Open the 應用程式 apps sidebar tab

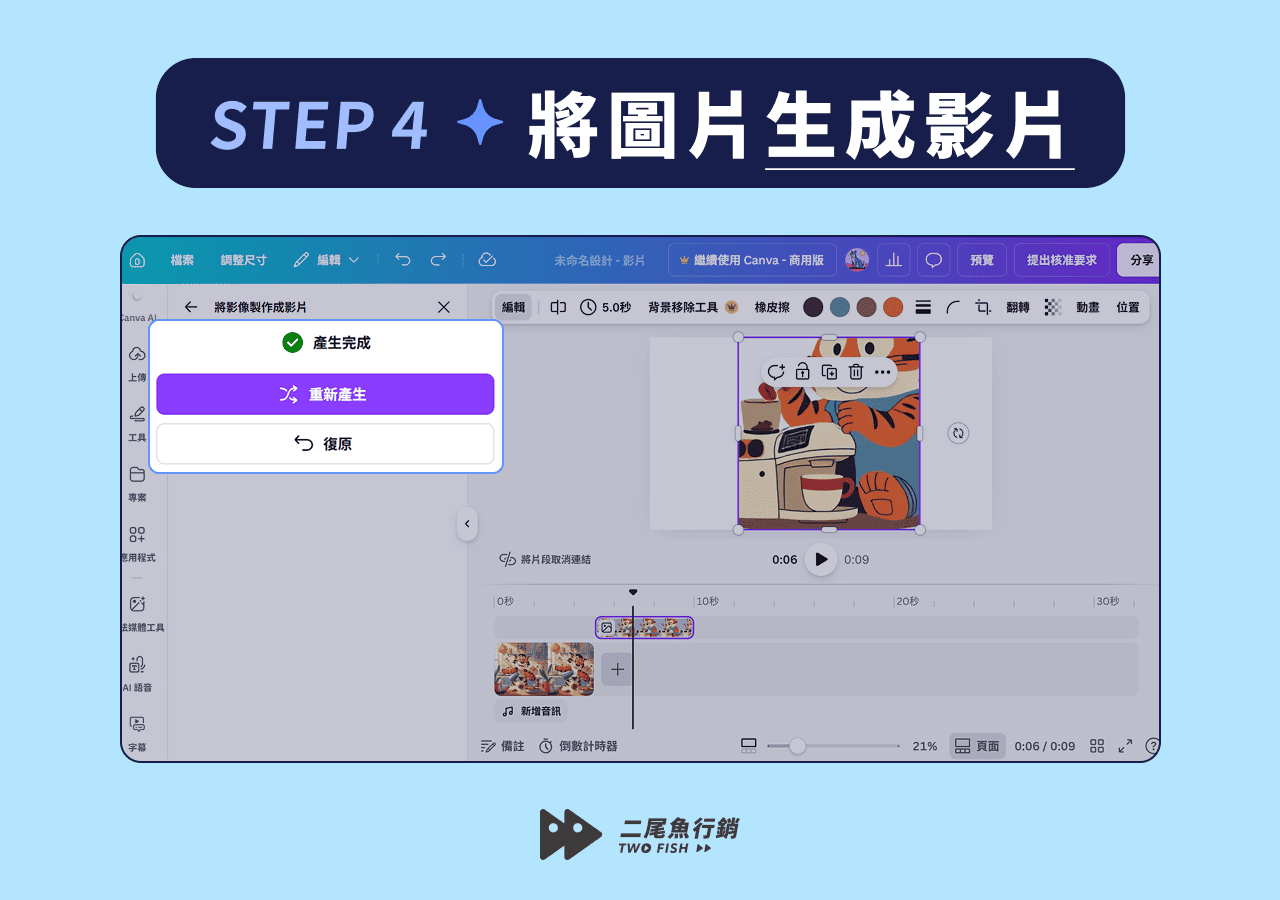[x=137, y=544]
